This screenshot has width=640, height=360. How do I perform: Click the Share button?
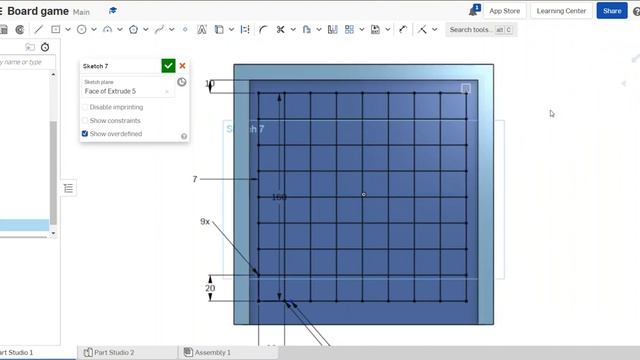click(x=612, y=11)
